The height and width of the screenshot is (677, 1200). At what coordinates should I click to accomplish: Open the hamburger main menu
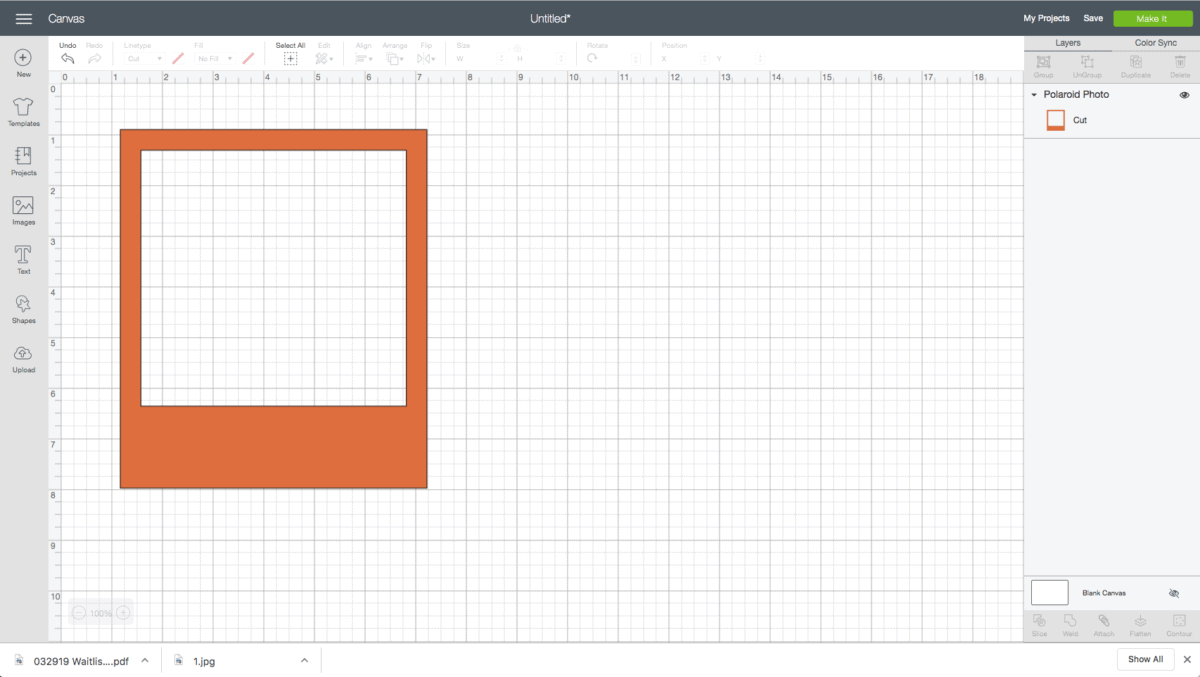point(23,19)
